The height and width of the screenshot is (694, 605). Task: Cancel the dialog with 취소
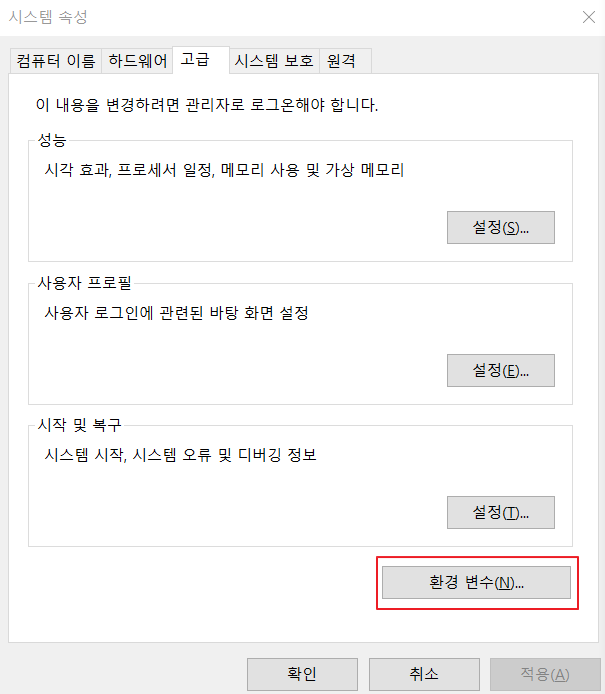click(424, 674)
